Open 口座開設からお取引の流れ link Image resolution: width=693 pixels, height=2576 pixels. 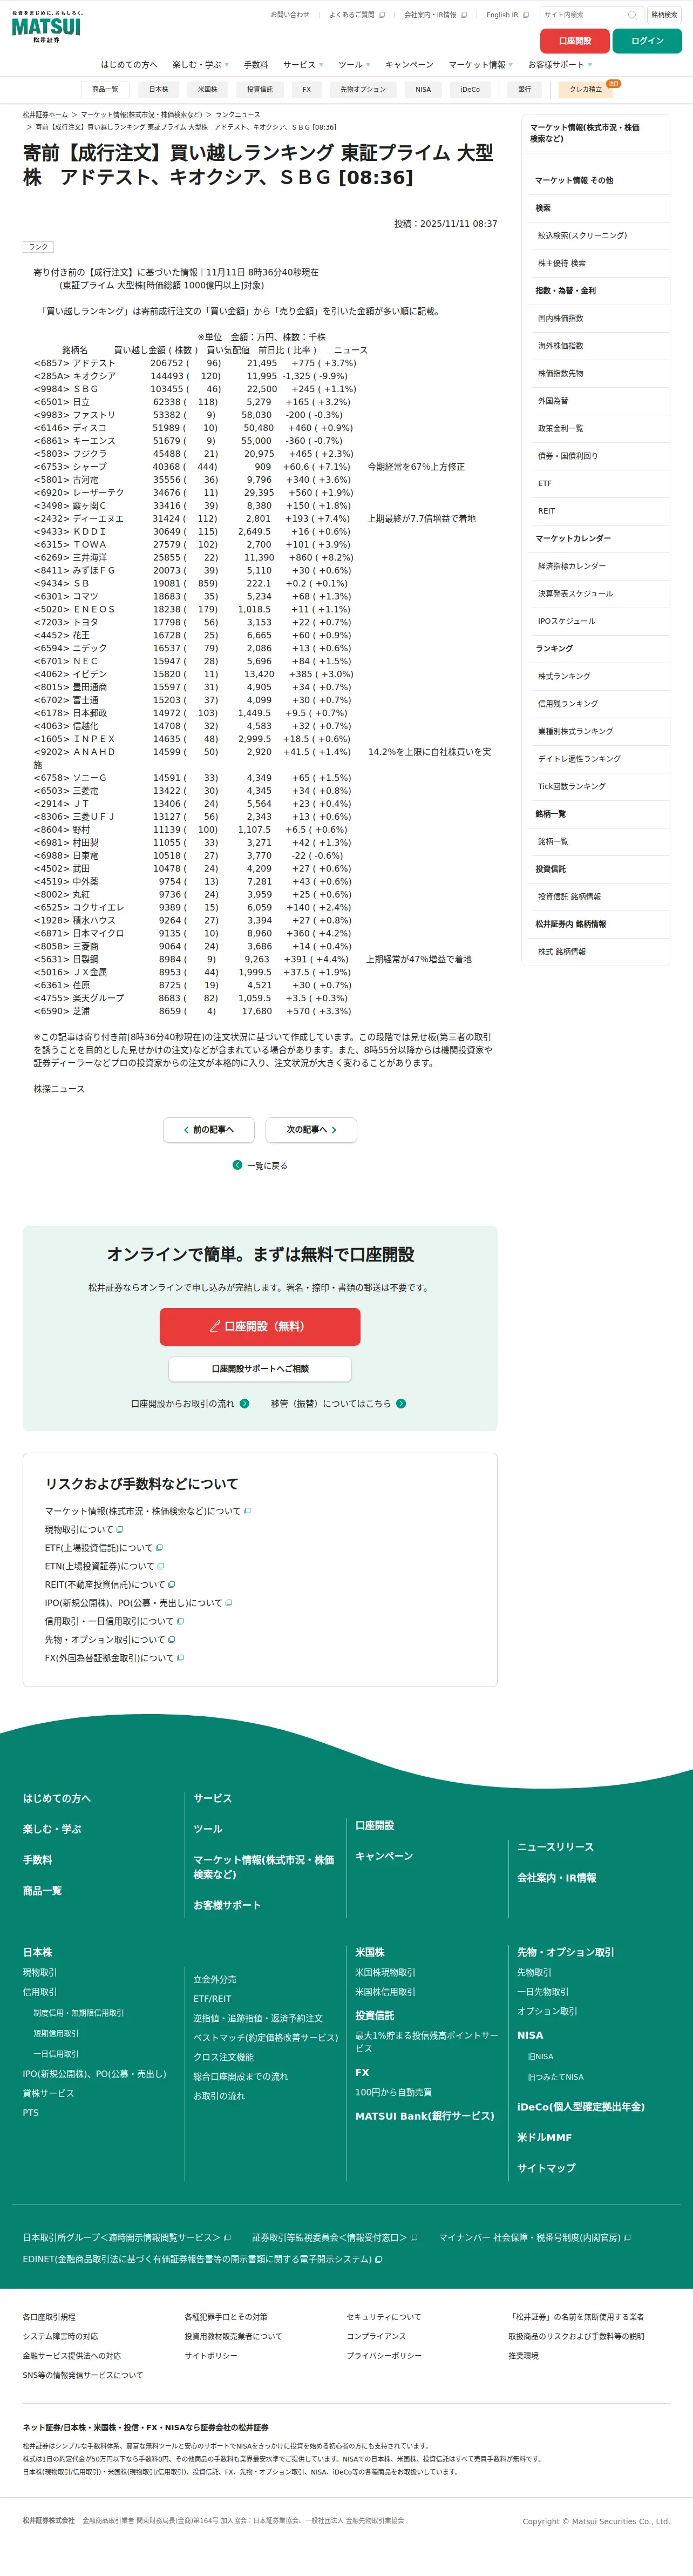click(190, 1403)
